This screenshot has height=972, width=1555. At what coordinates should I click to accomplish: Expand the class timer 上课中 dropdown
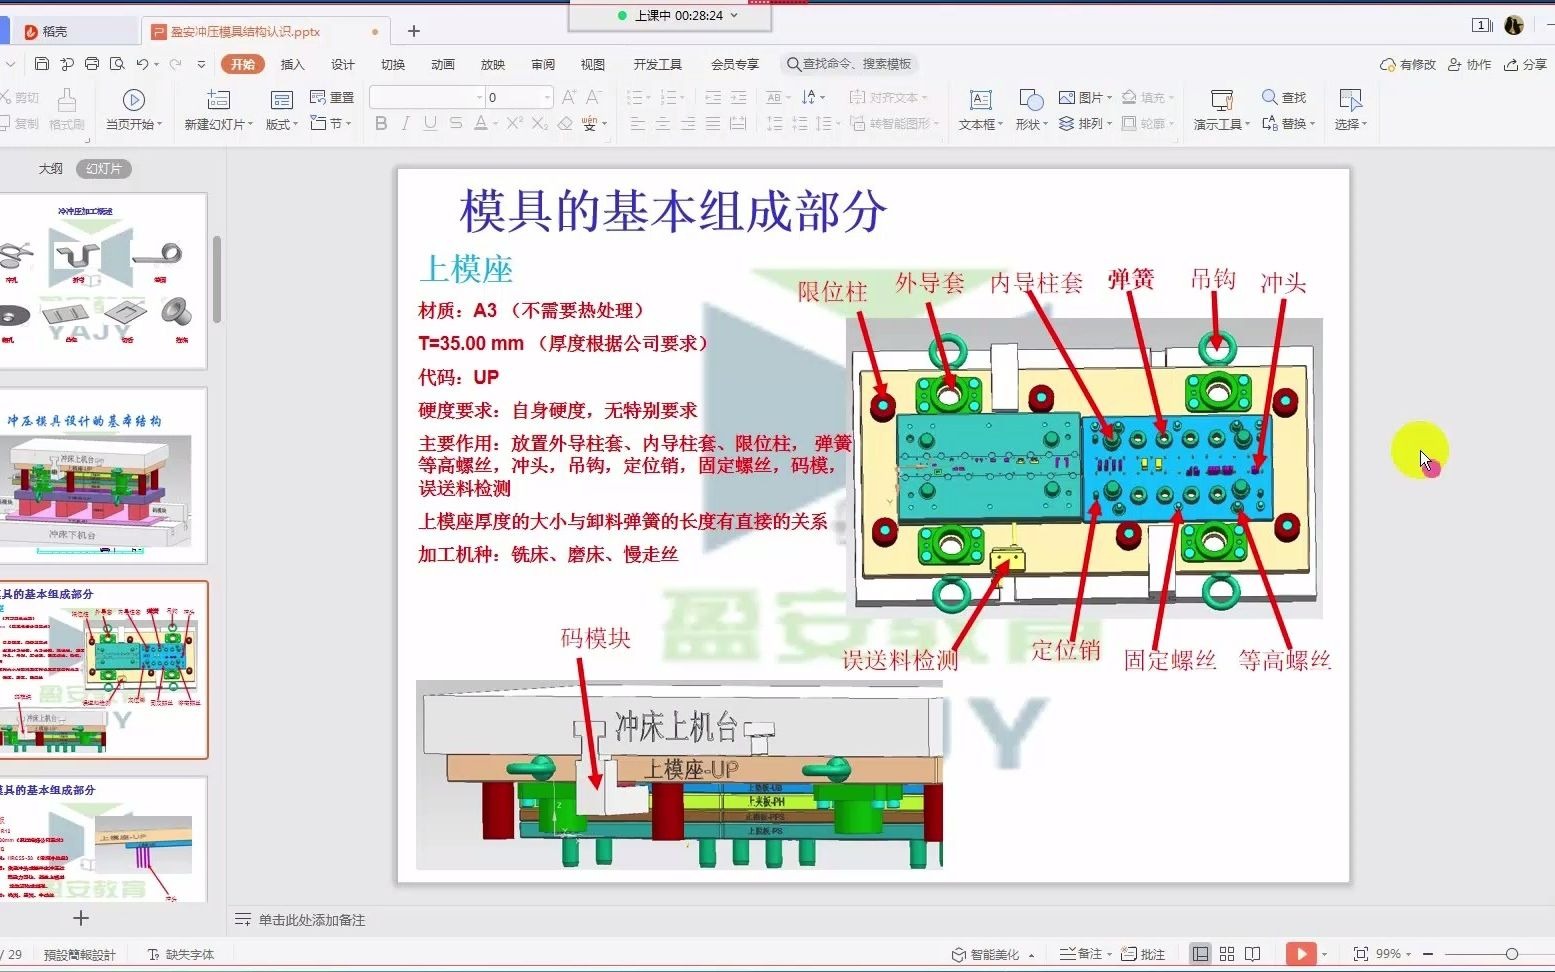coord(734,15)
